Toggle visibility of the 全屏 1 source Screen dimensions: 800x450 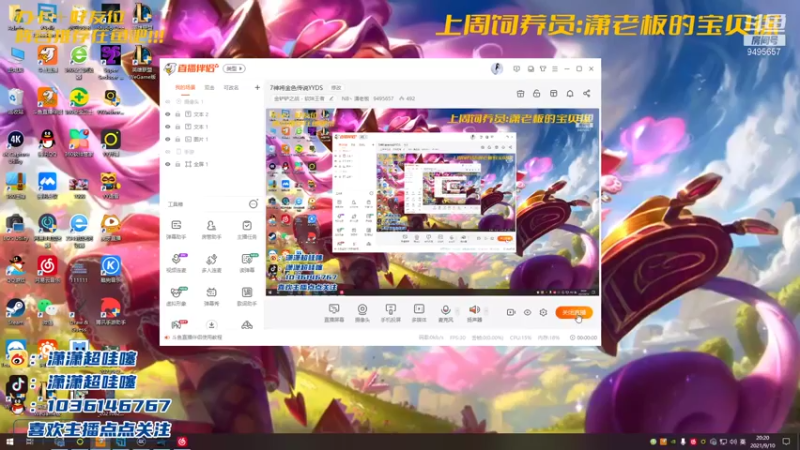[168, 164]
